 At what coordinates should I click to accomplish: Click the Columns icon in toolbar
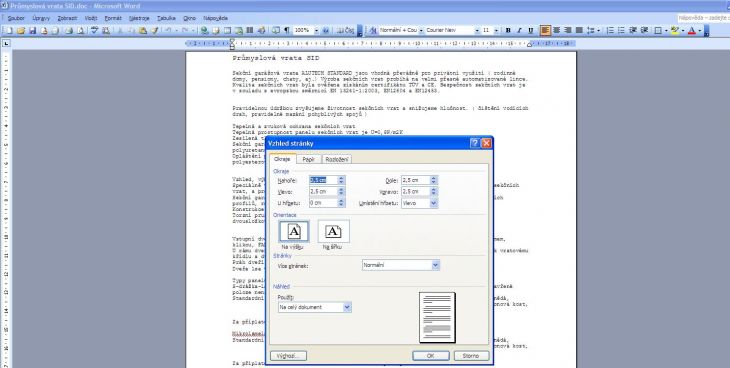(250, 31)
